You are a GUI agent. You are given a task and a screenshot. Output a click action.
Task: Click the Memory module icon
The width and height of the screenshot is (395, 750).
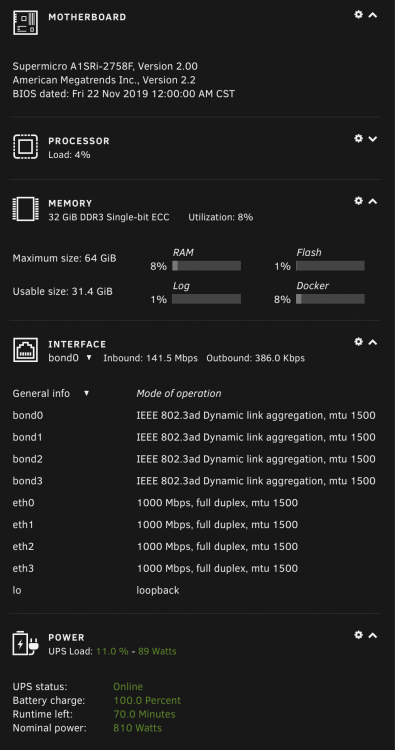tap(25, 209)
